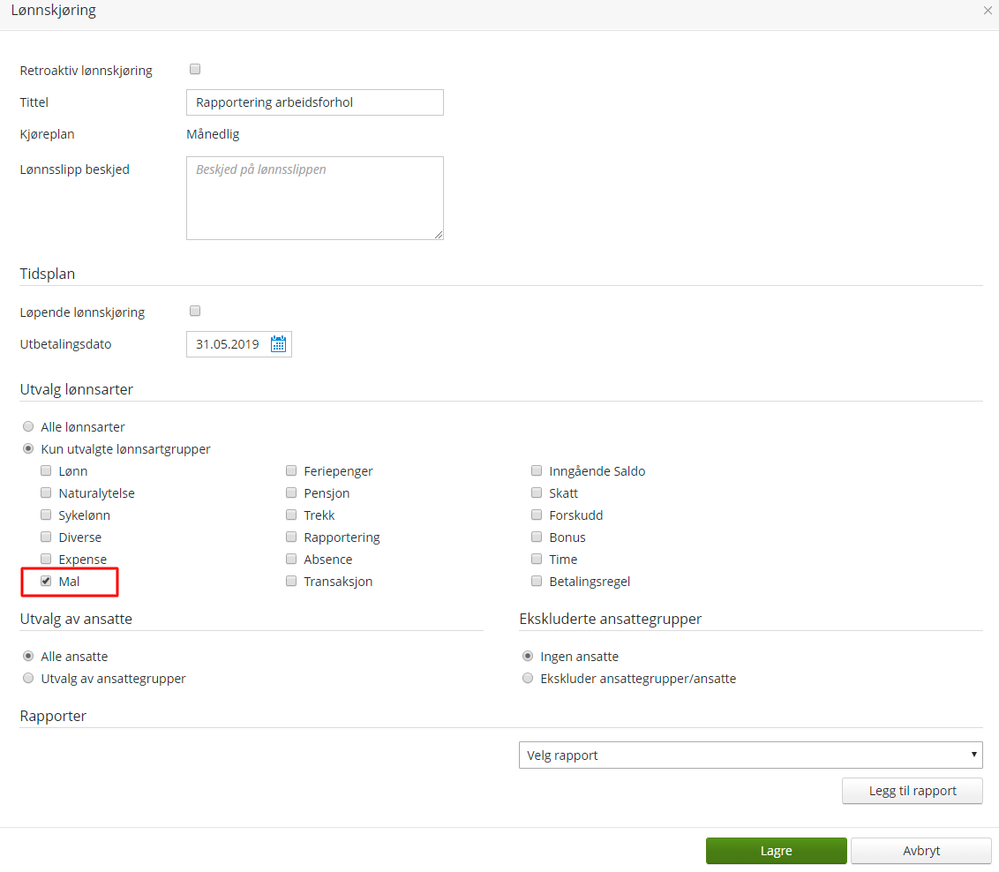Check the Feriepenger group
The width and height of the screenshot is (999, 872).
click(x=291, y=471)
